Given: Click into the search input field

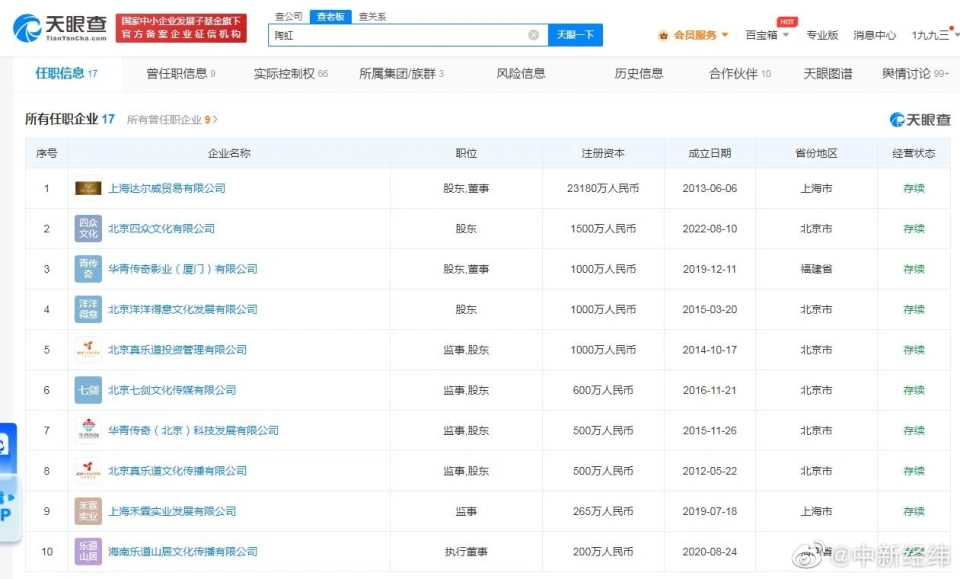Looking at the screenshot, I should click(x=400, y=35).
